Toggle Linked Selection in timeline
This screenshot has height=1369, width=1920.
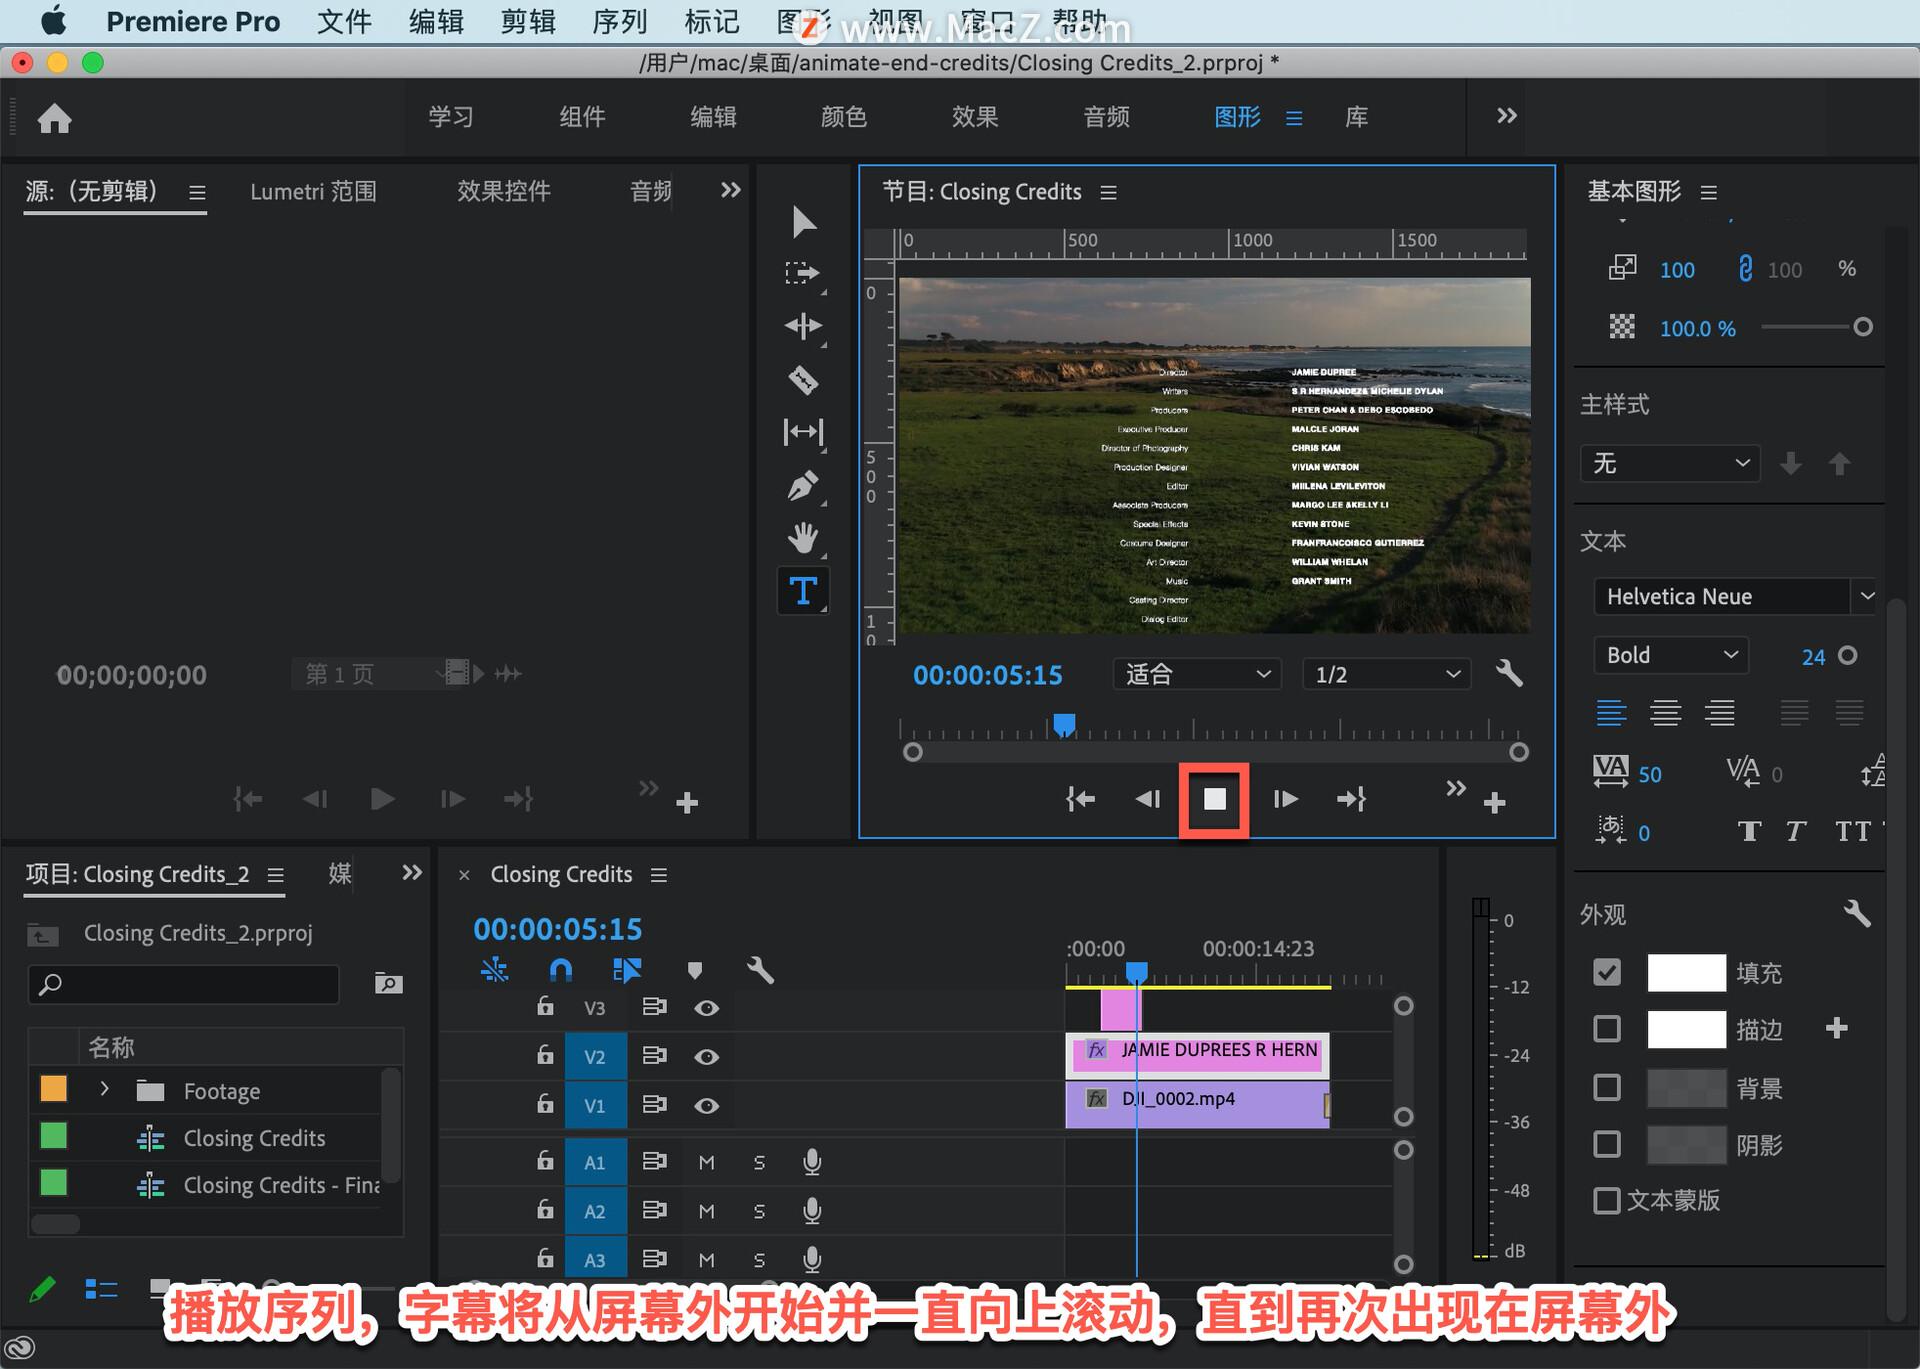pos(627,969)
